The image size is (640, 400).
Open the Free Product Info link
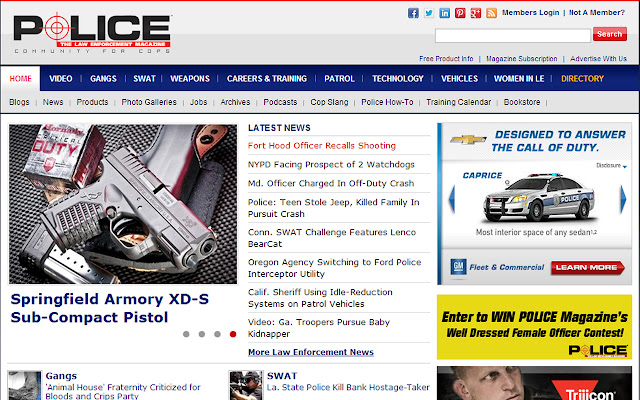[446, 59]
